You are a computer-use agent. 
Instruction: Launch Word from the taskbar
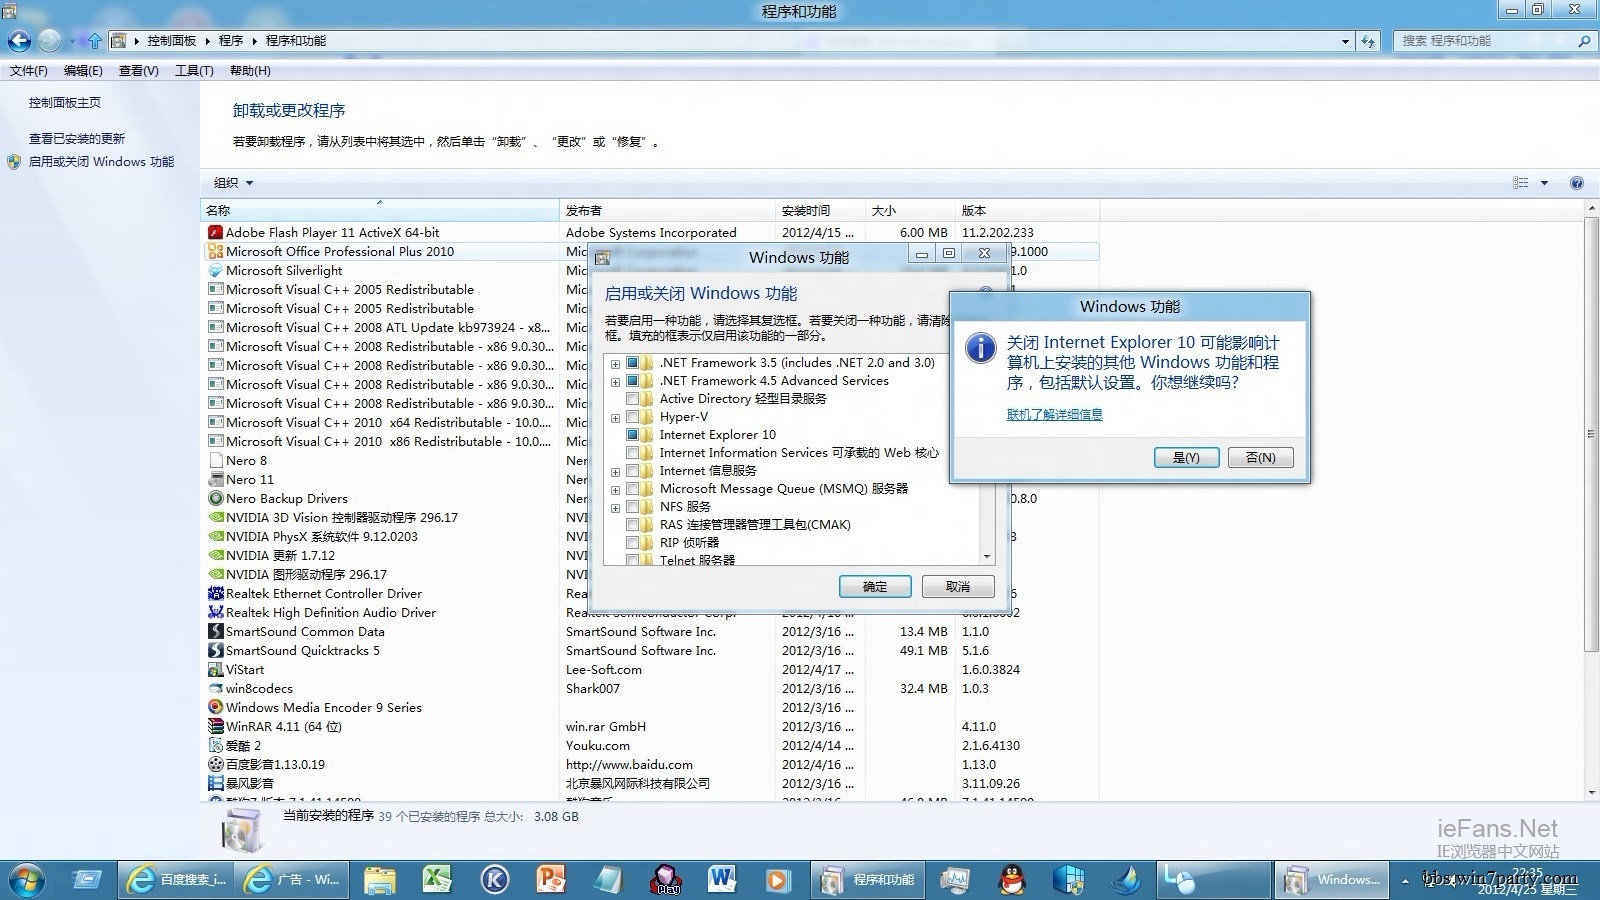point(721,879)
